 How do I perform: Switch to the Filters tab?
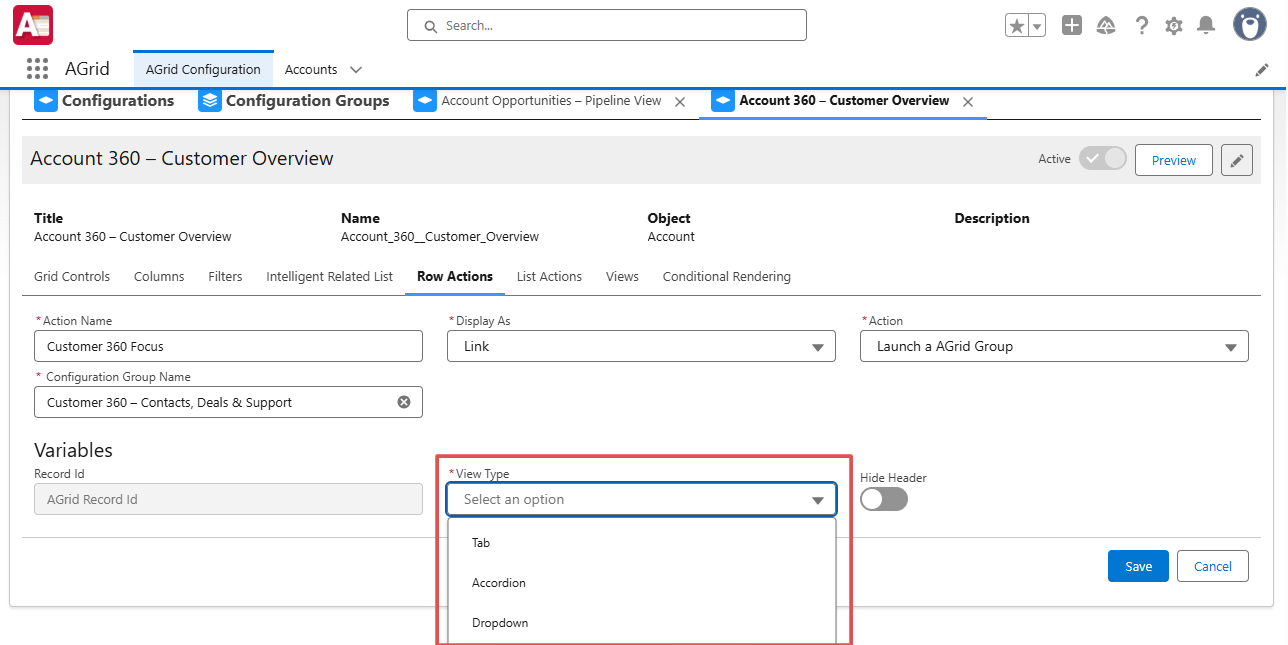click(225, 276)
